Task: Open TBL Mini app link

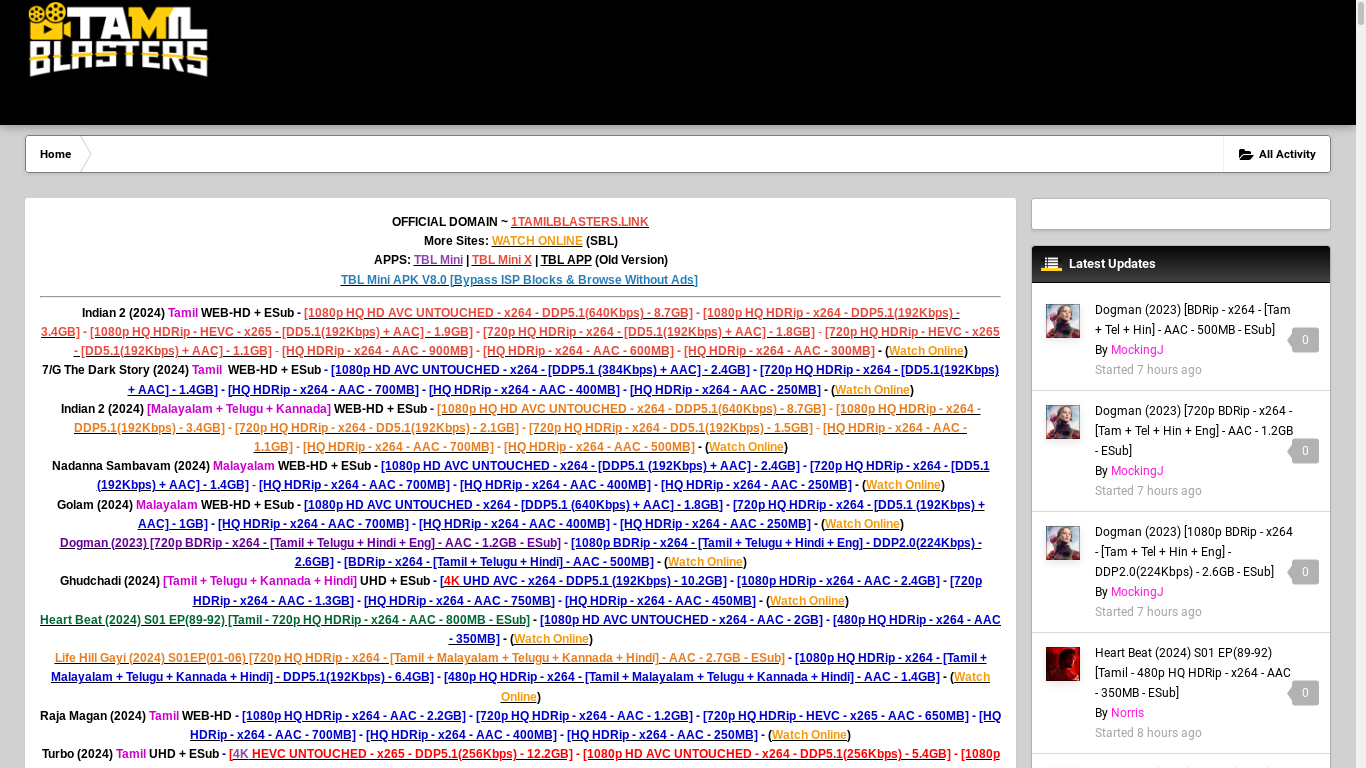Action: coord(438,260)
